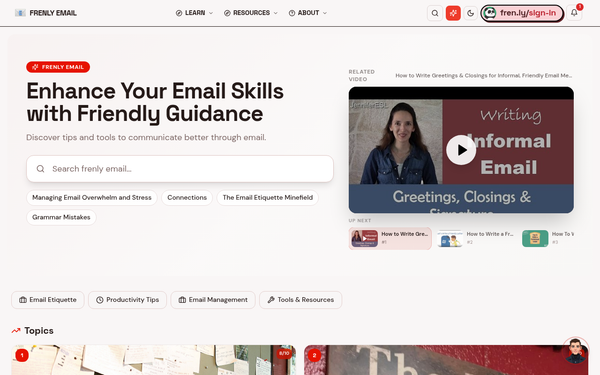The image size is (600, 375).
Task: Click clock icon on Productivity Tips
Action: pyautogui.click(x=99, y=300)
